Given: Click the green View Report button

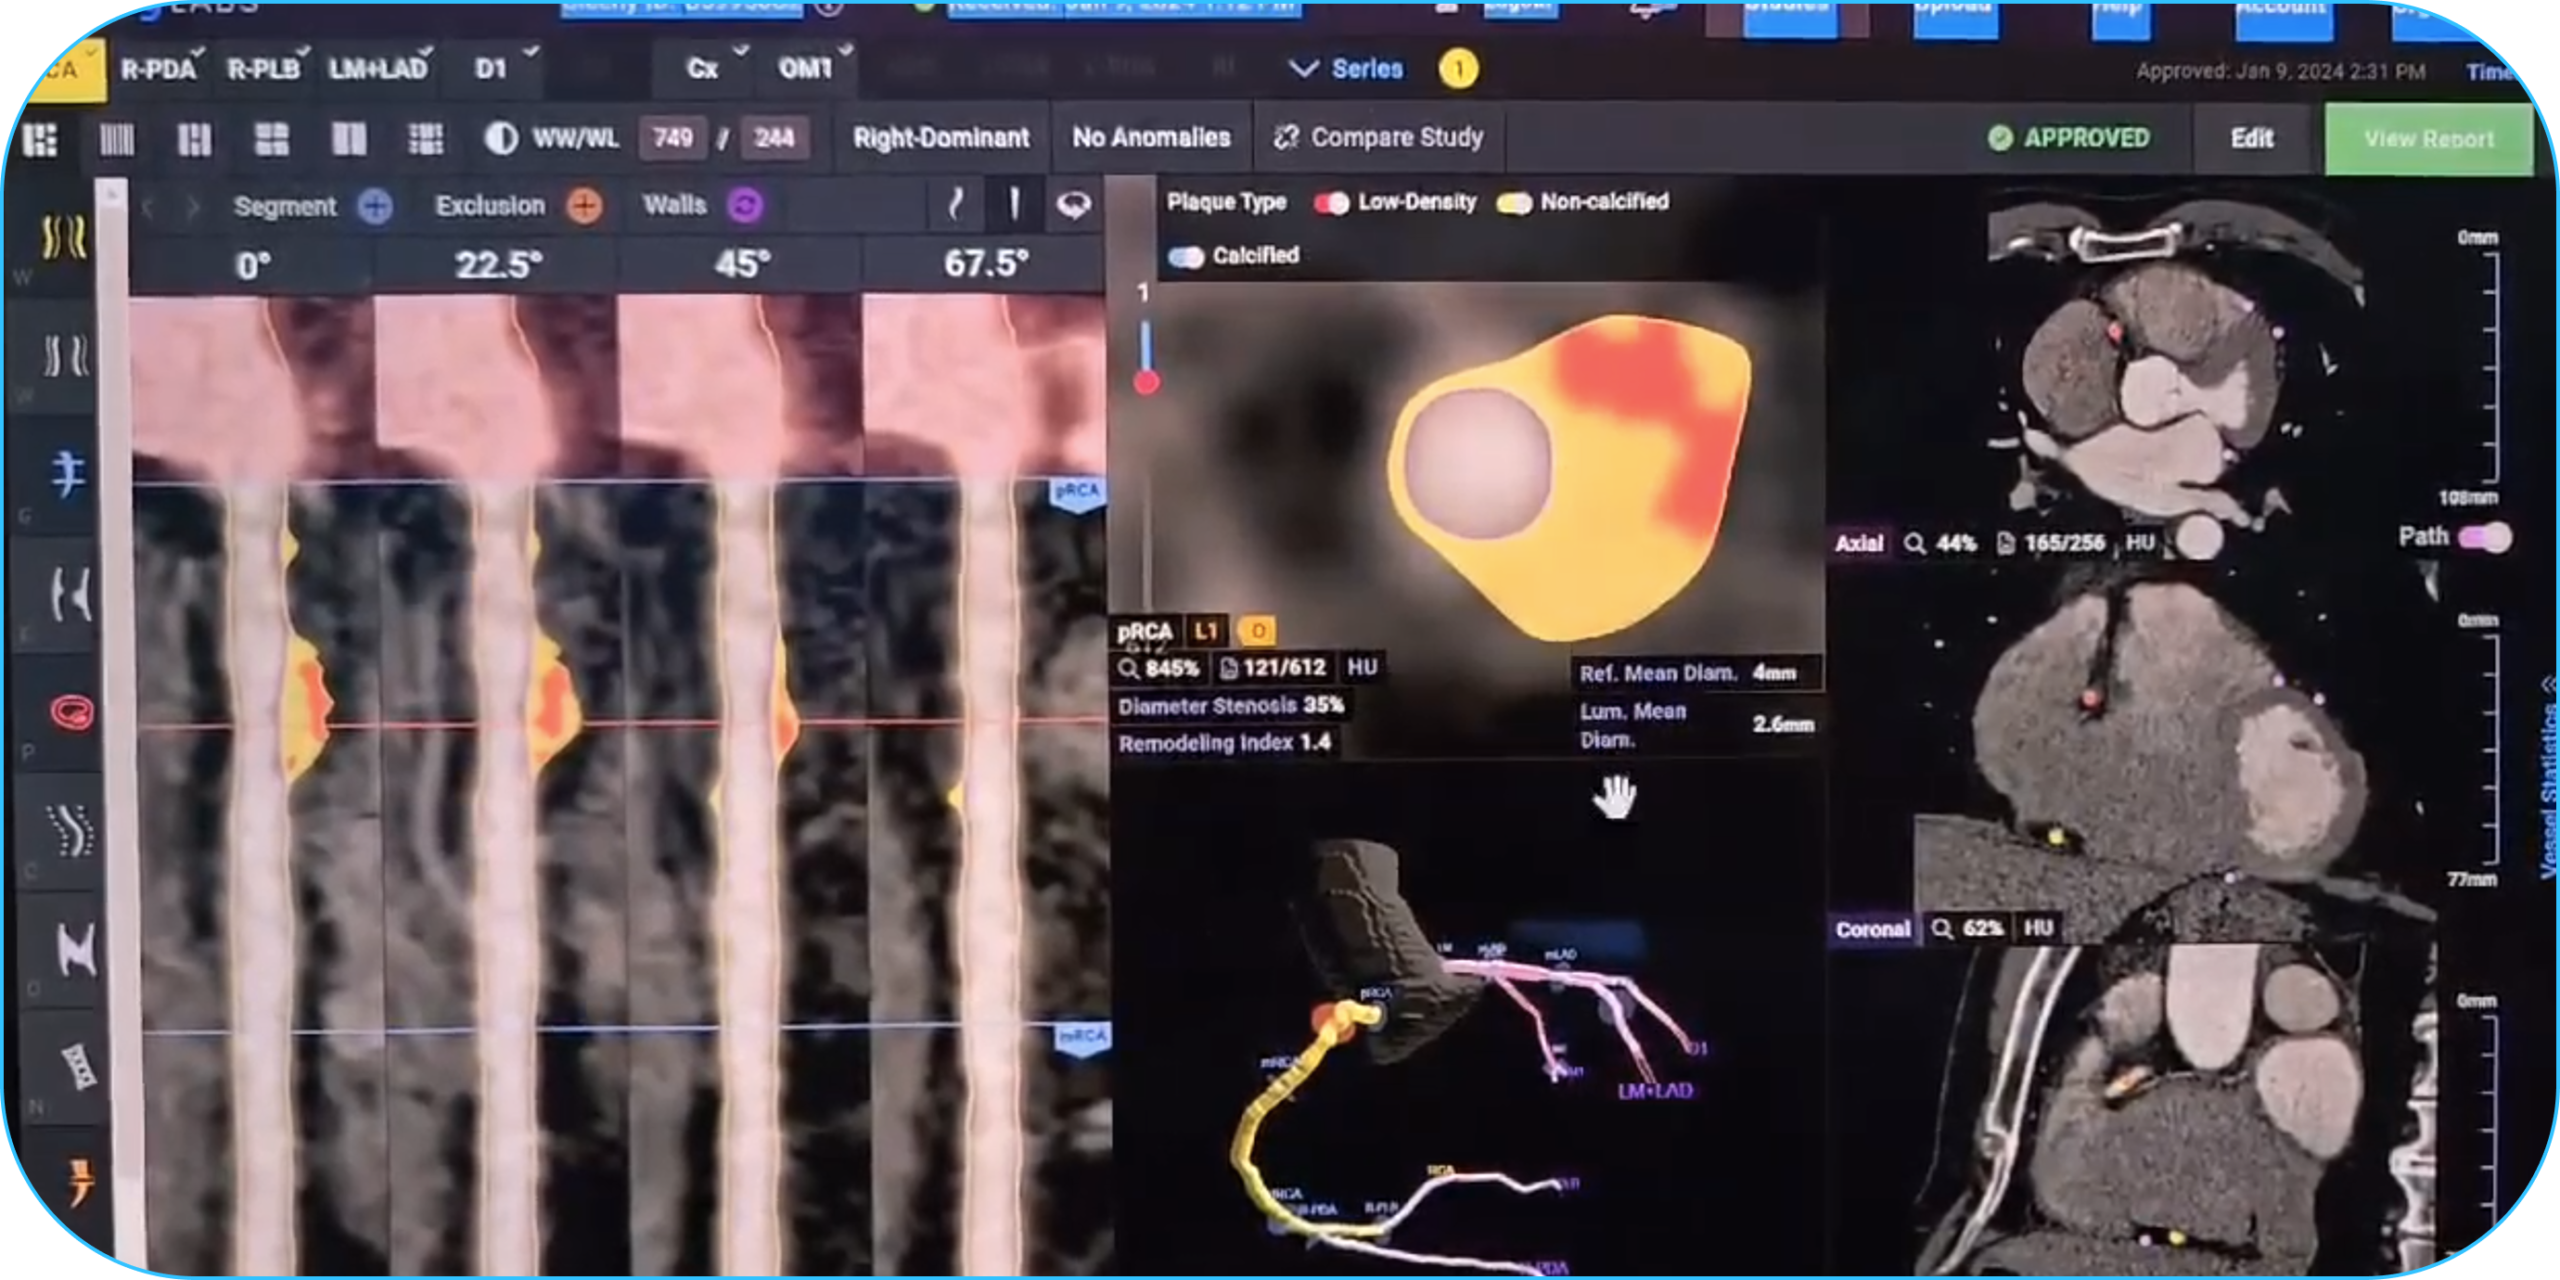Looking at the screenshot, I should pos(2428,139).
